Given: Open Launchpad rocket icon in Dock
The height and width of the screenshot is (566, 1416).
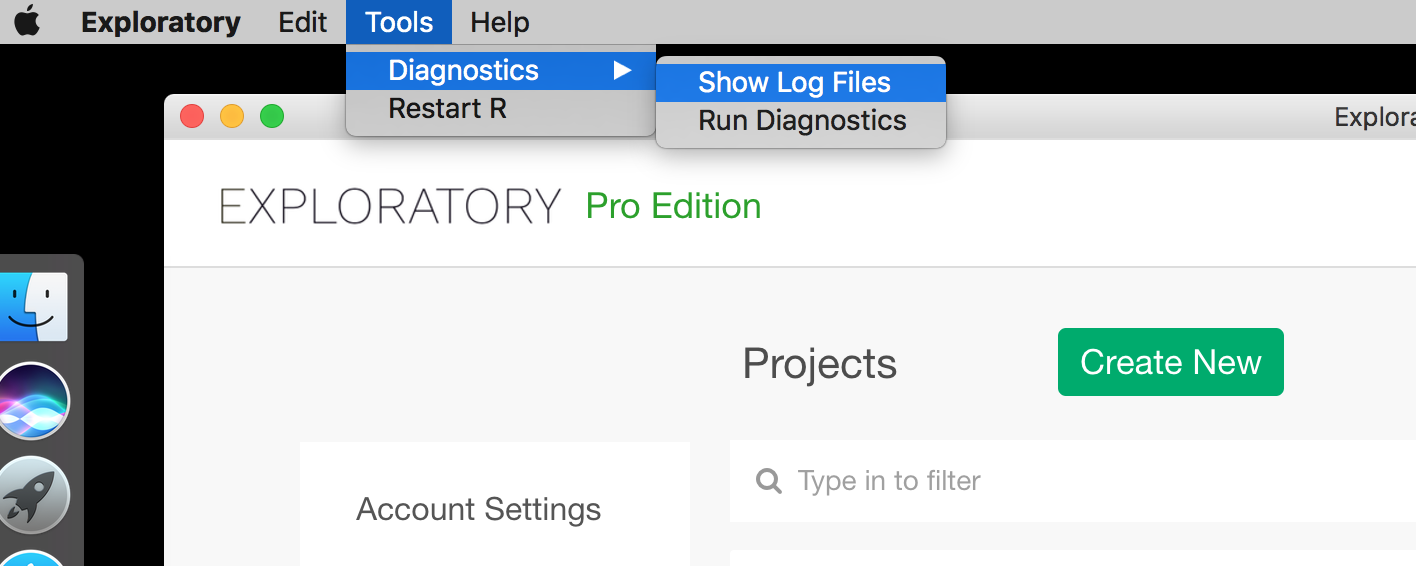Looking at the screenshot, I should pyautogui.click(x=34, y=495).
